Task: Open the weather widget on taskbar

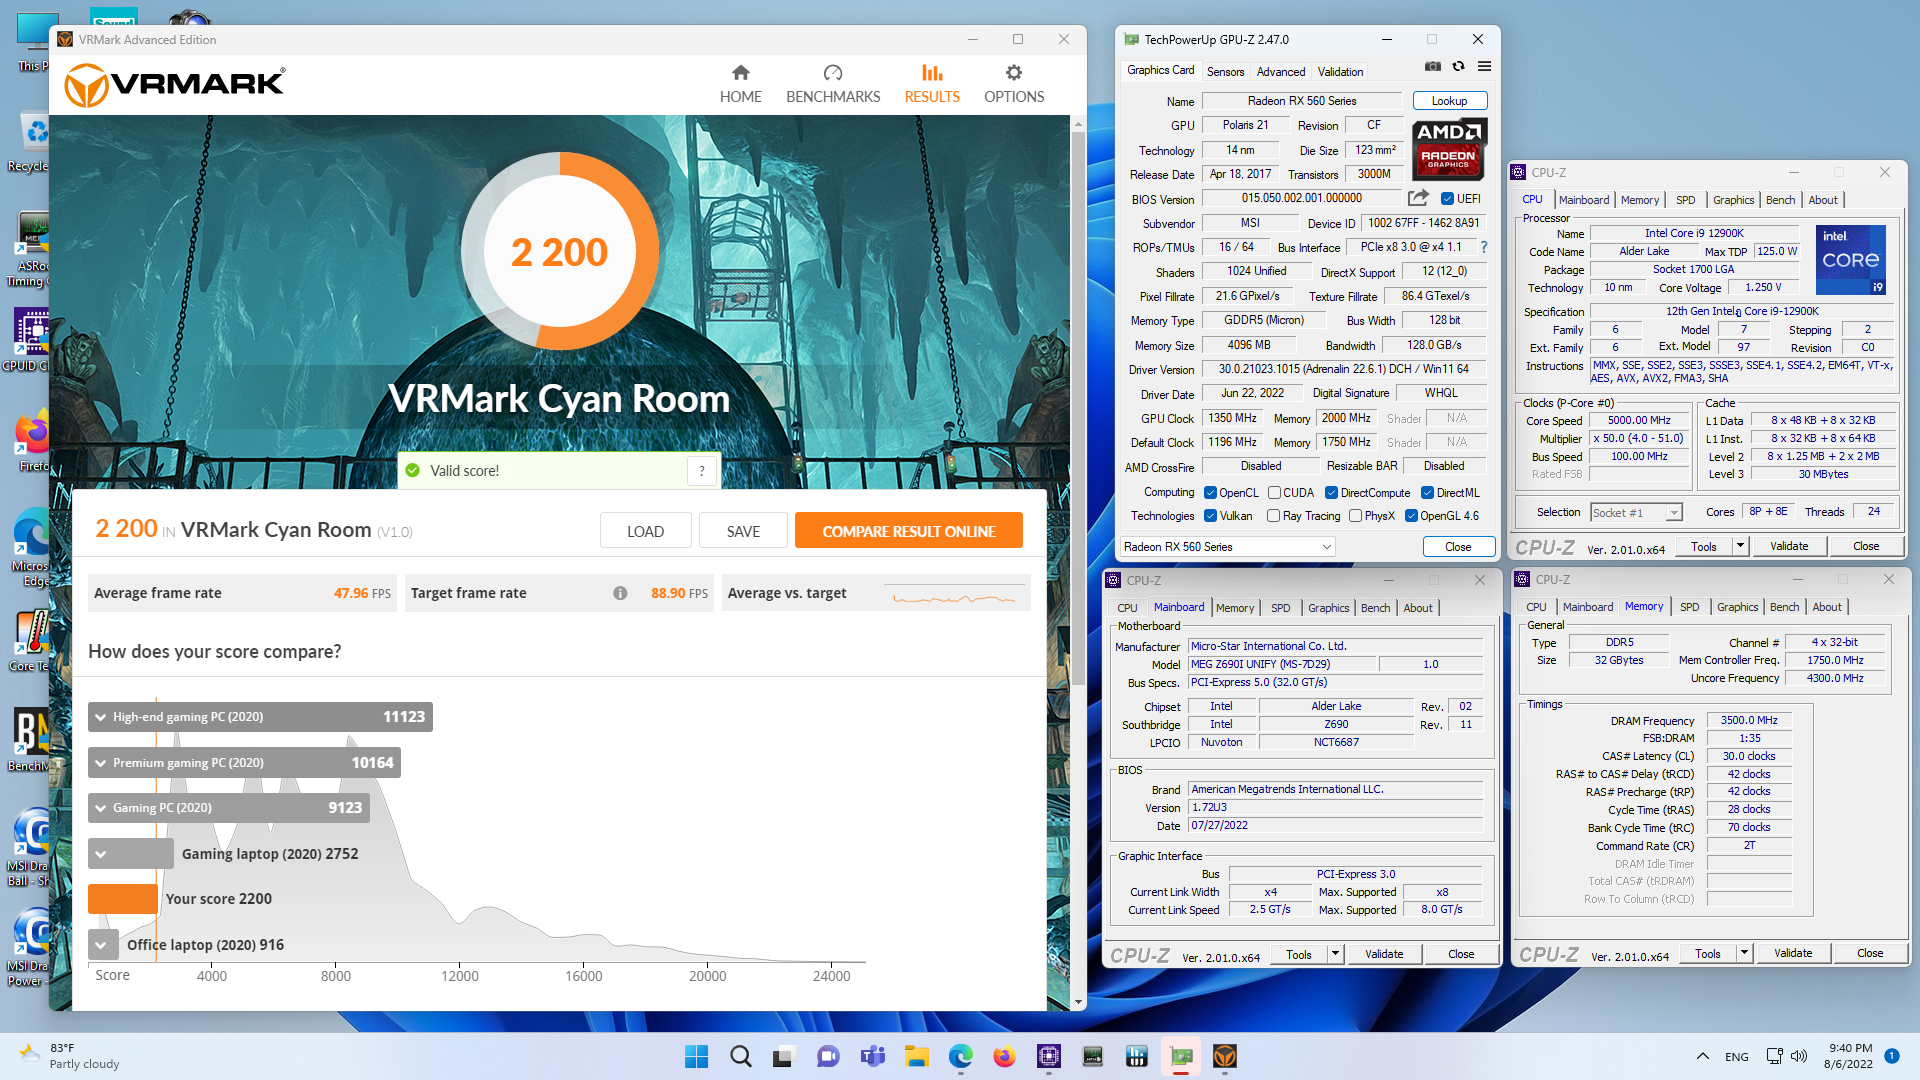Action: coord(70,1056)
